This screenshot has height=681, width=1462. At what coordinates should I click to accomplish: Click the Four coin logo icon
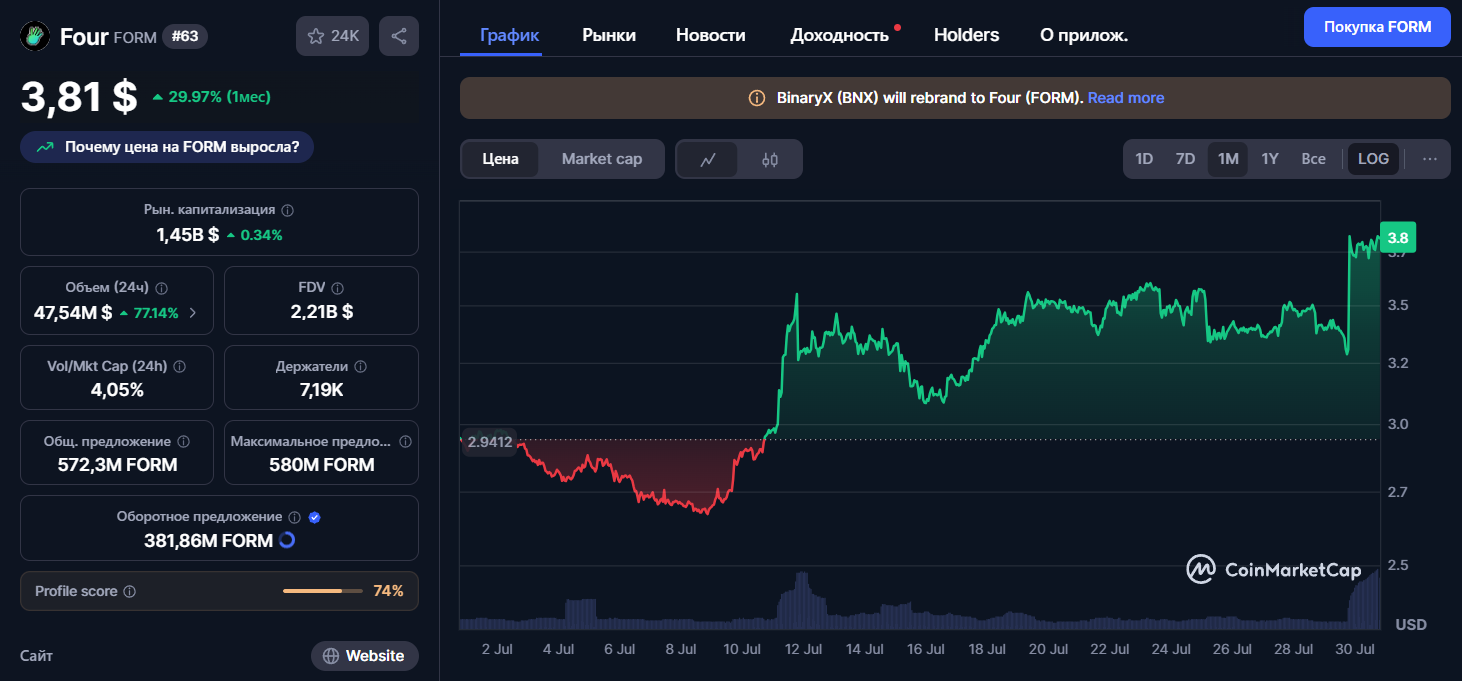point(36,37)
